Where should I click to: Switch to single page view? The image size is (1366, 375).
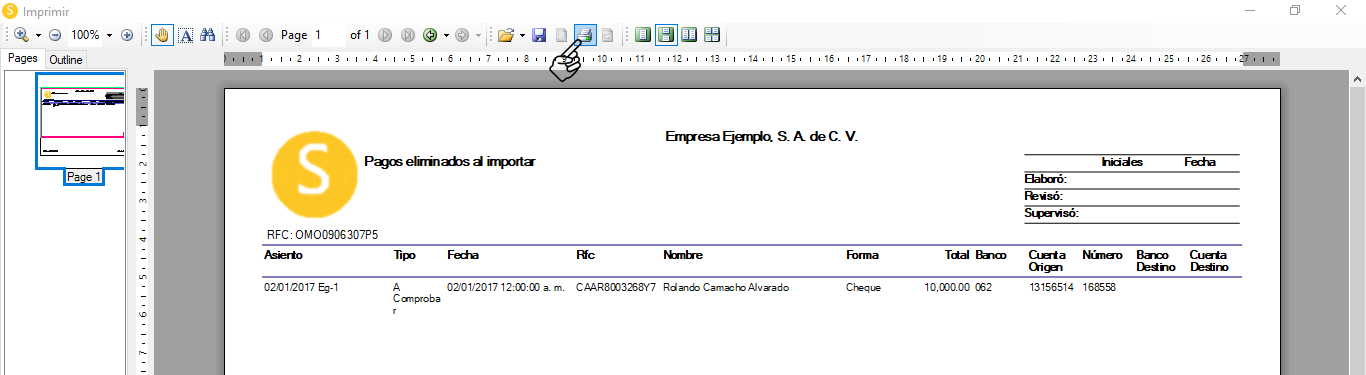642,35
